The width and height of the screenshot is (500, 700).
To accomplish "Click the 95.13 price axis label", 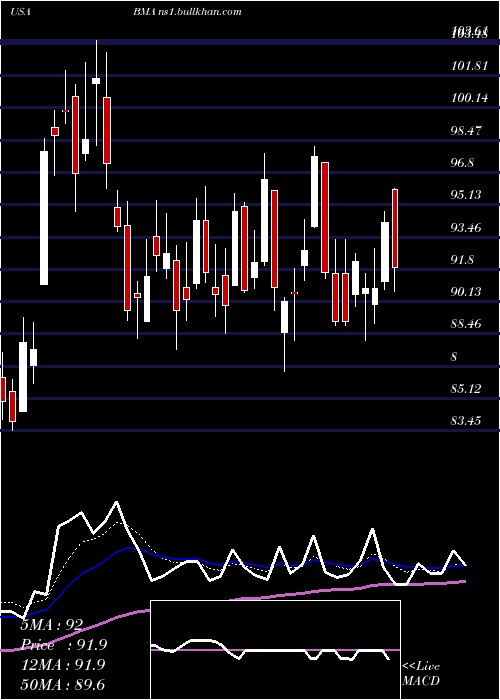I will coord(467,195).
